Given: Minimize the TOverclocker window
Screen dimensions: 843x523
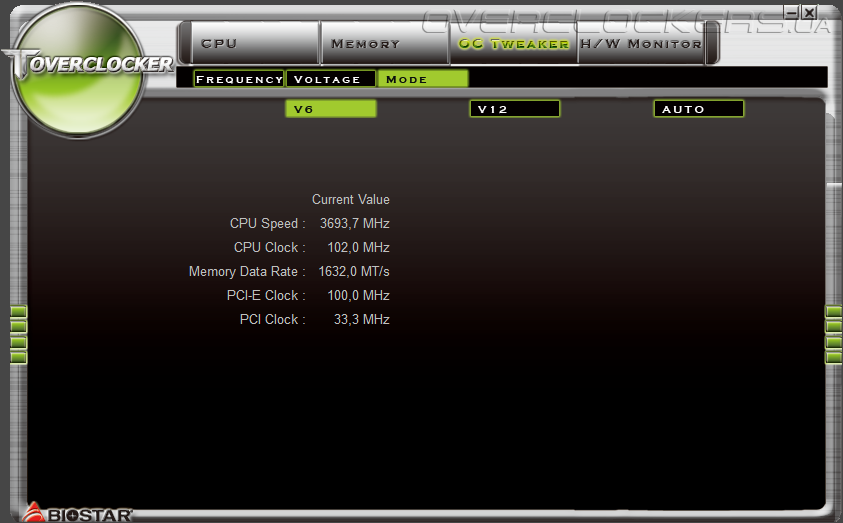Looking at the screenshot, I should click(791, 12).
